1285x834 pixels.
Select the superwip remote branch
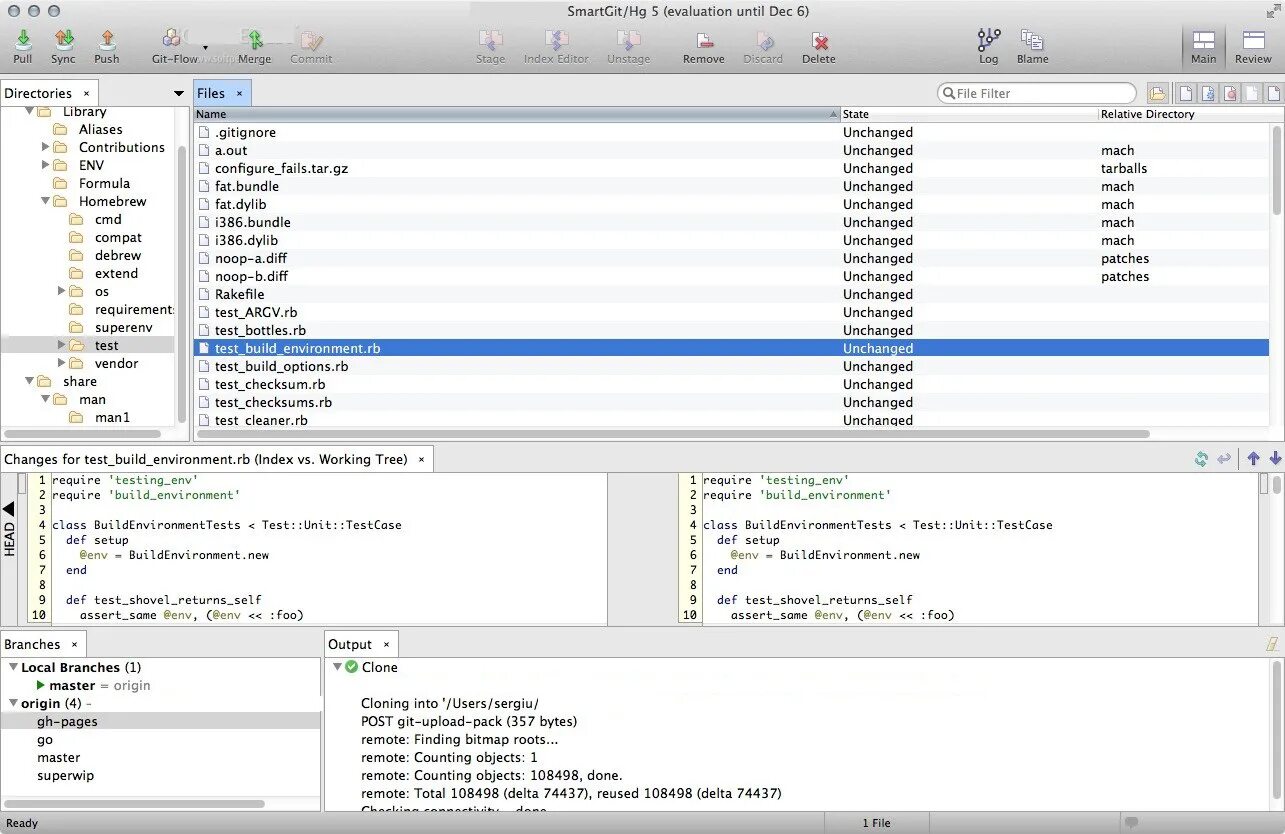tap(66, 775)
